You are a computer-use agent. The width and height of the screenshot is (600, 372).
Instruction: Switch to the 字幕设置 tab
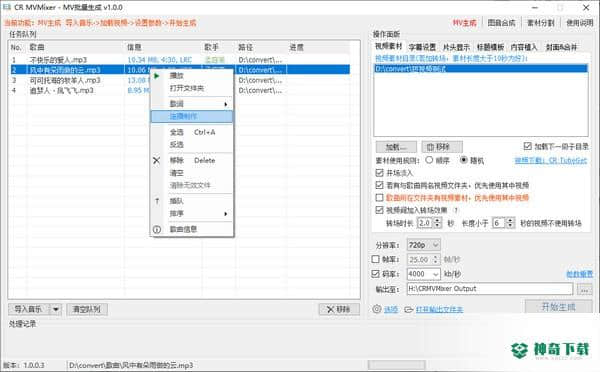(x=422, y=47)
